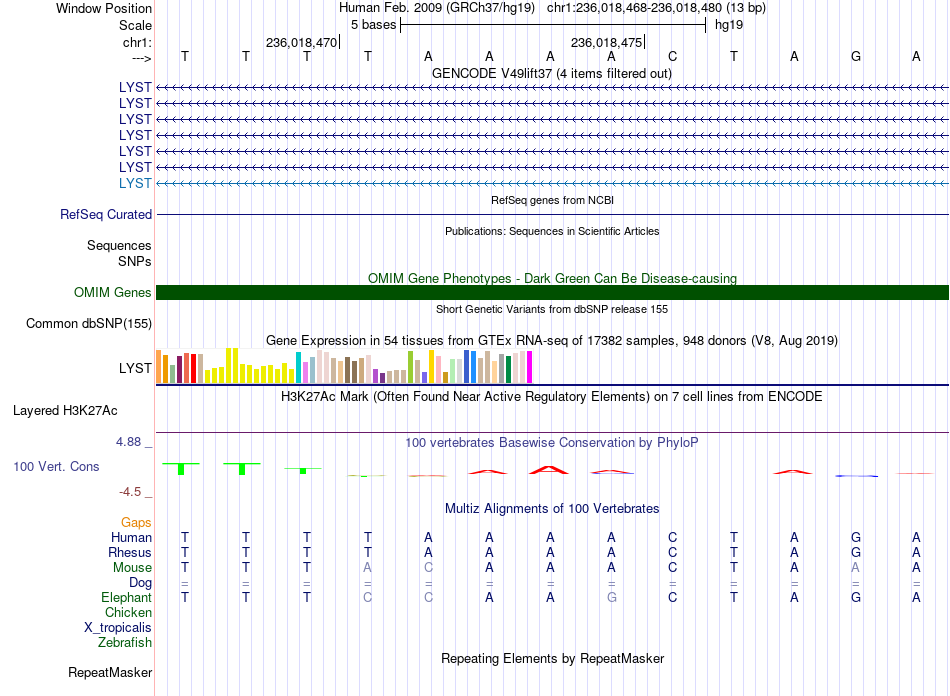Open the 100 Vert. Cons track label

(x=56, y=466)
